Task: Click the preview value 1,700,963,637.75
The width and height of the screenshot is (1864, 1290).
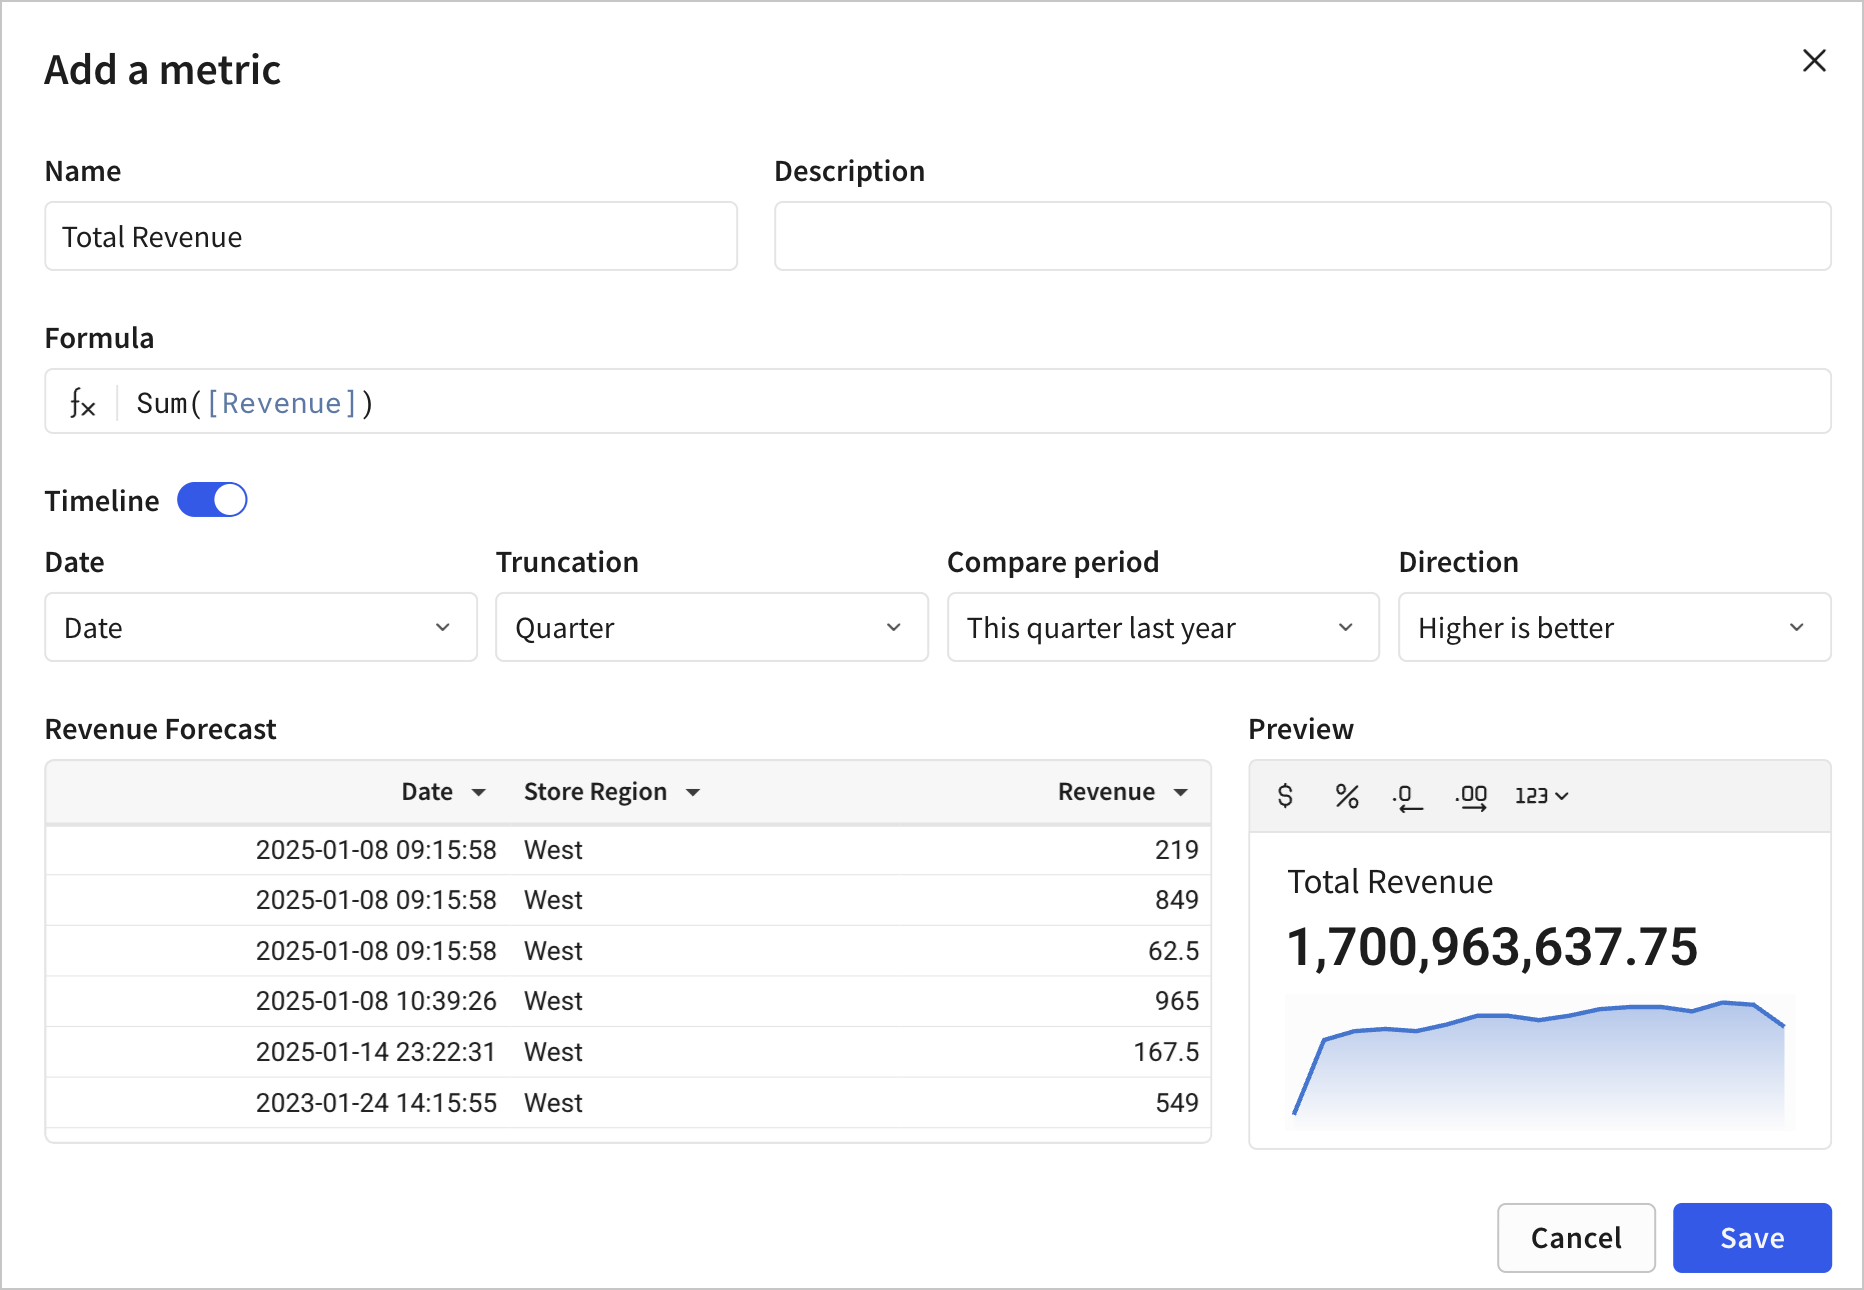Action: click(x=1492, y=947)
